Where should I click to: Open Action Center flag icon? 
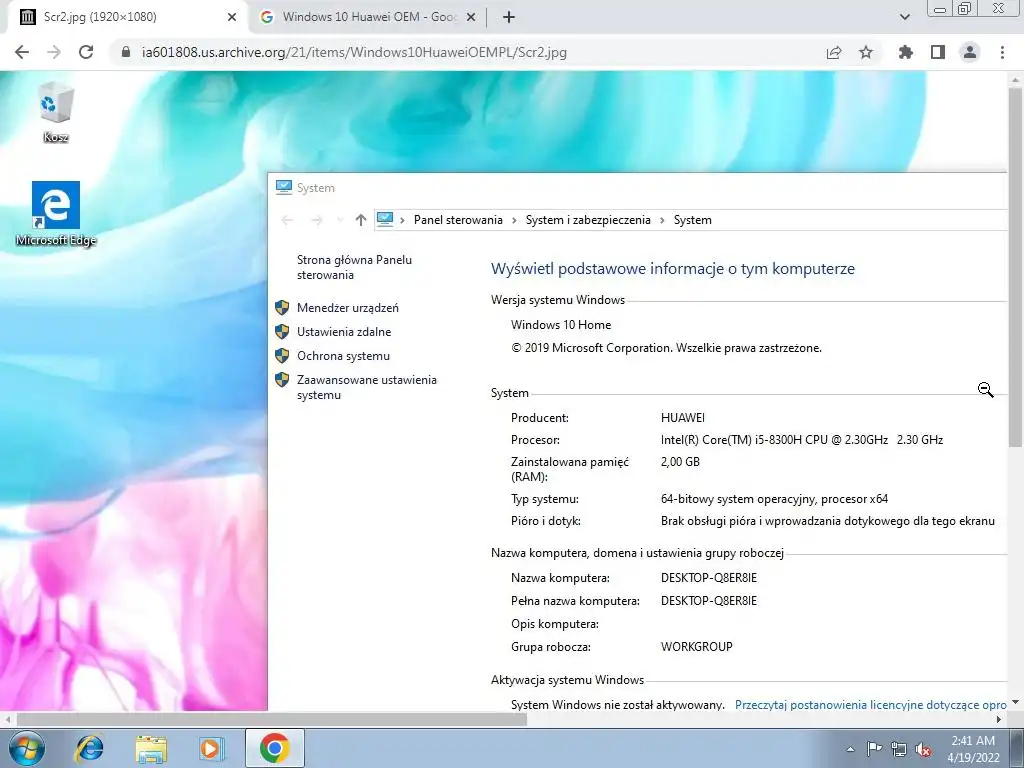coord(874,749)
